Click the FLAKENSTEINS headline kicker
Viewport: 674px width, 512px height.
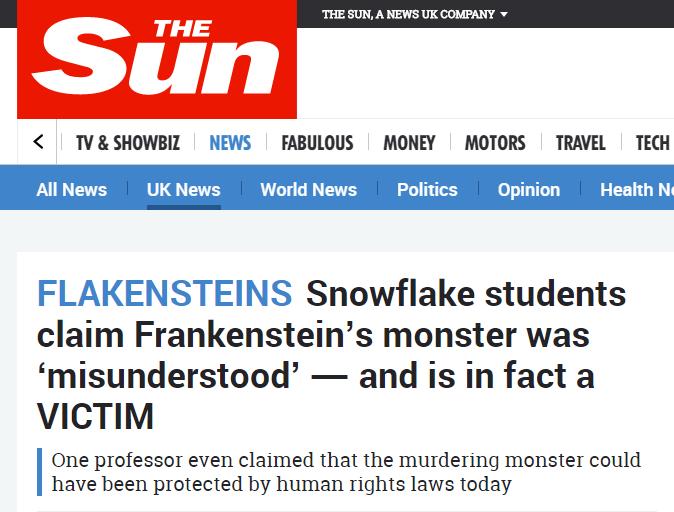(165, 294)
